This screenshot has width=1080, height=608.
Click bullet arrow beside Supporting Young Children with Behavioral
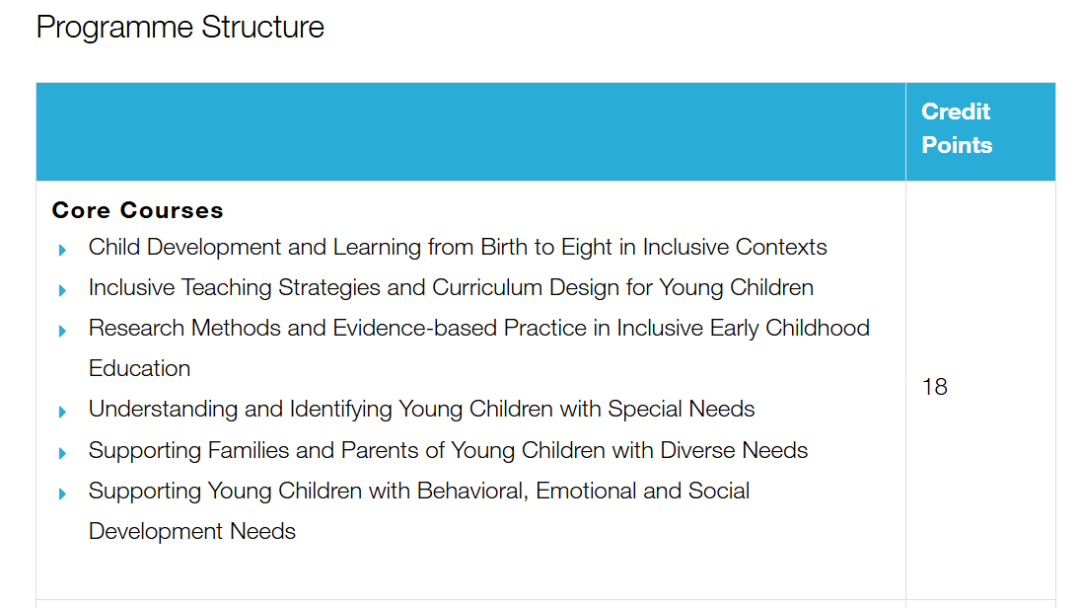(x=63, y=493)
